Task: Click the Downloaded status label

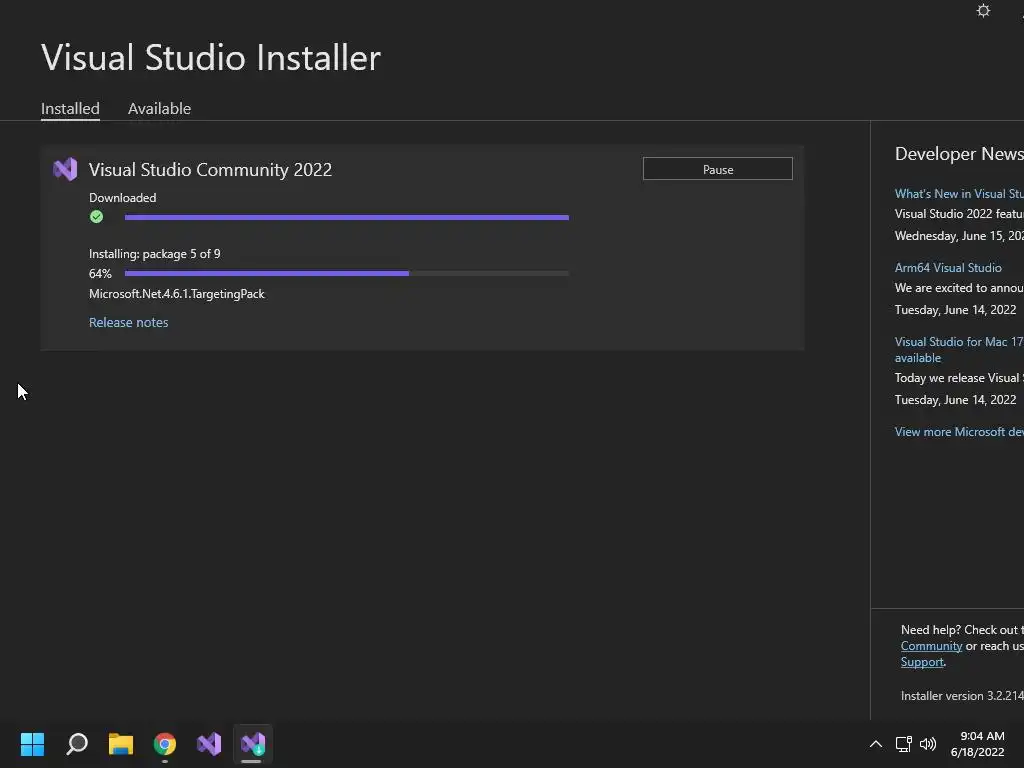Action: [x=123, y=197]
